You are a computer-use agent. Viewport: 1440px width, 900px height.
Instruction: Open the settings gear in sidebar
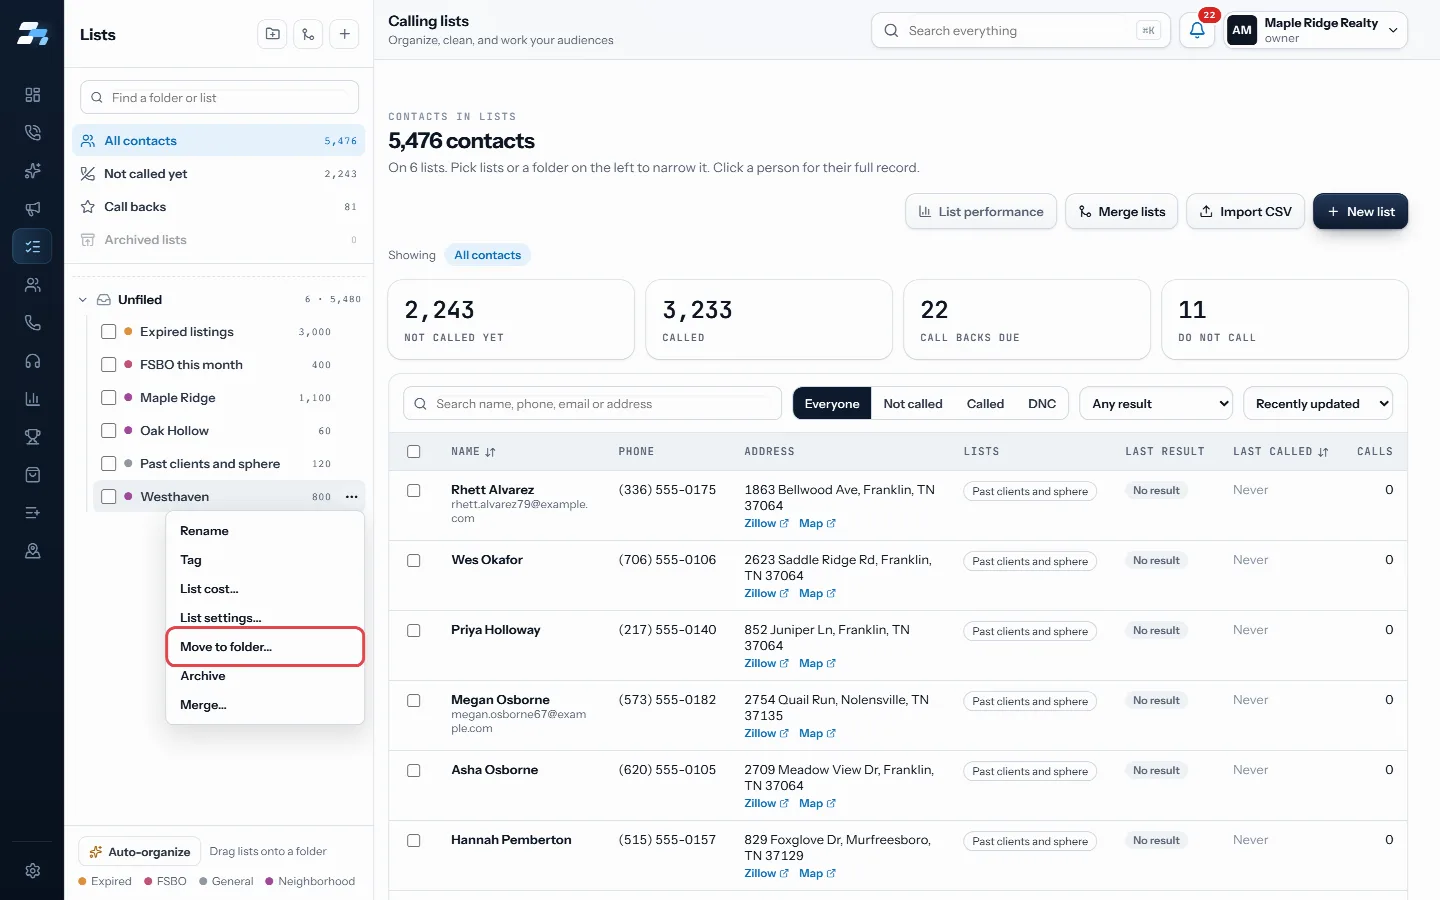pyautogui.click(x=32, y=871)
